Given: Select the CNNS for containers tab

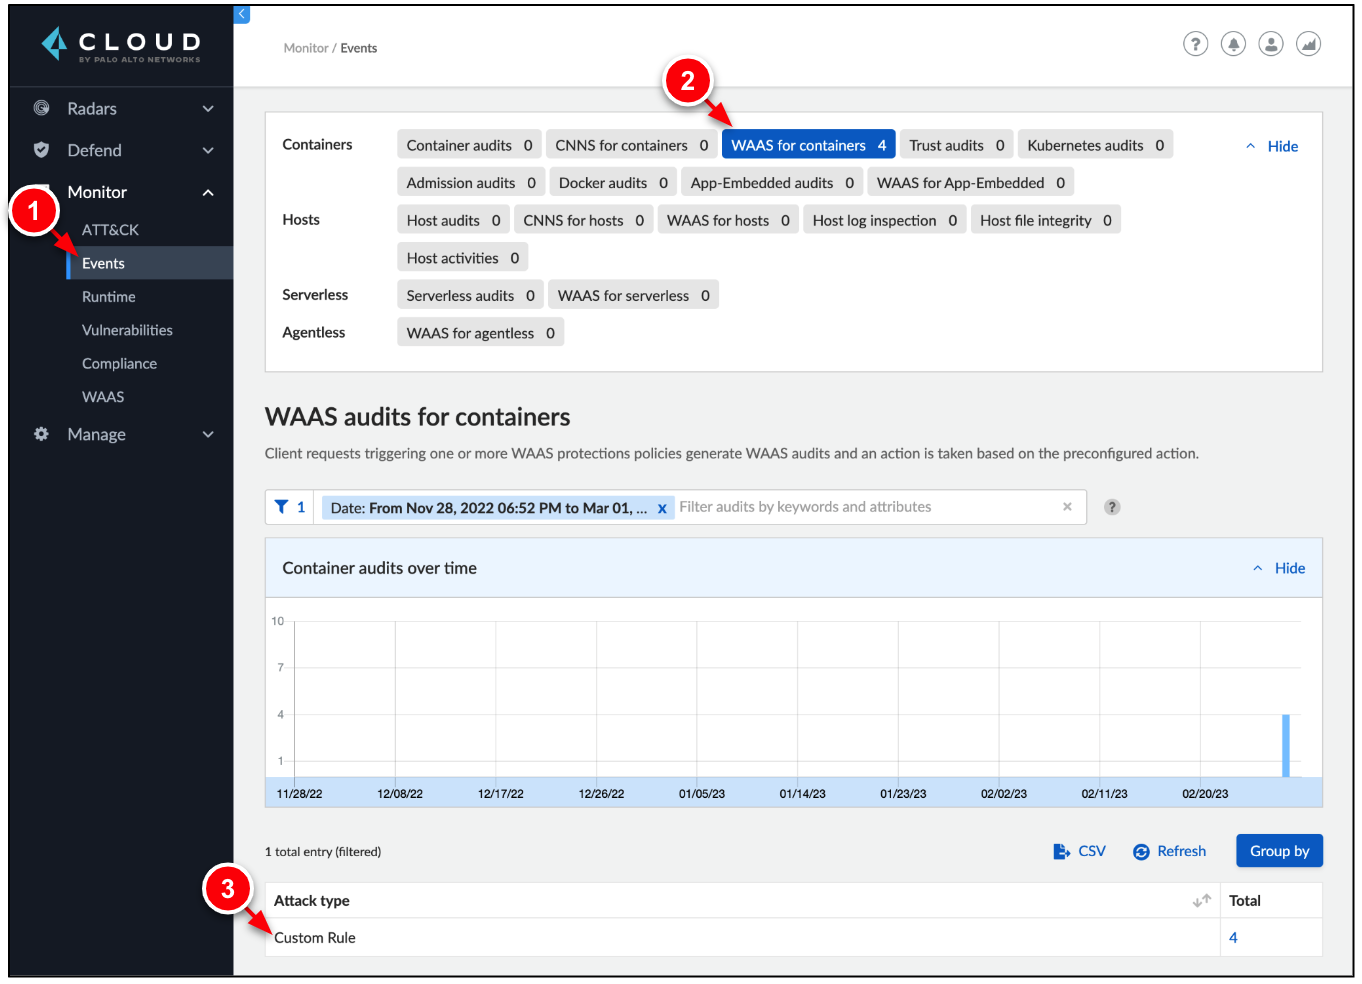Looking at the screenshot, I should point(632,145).
